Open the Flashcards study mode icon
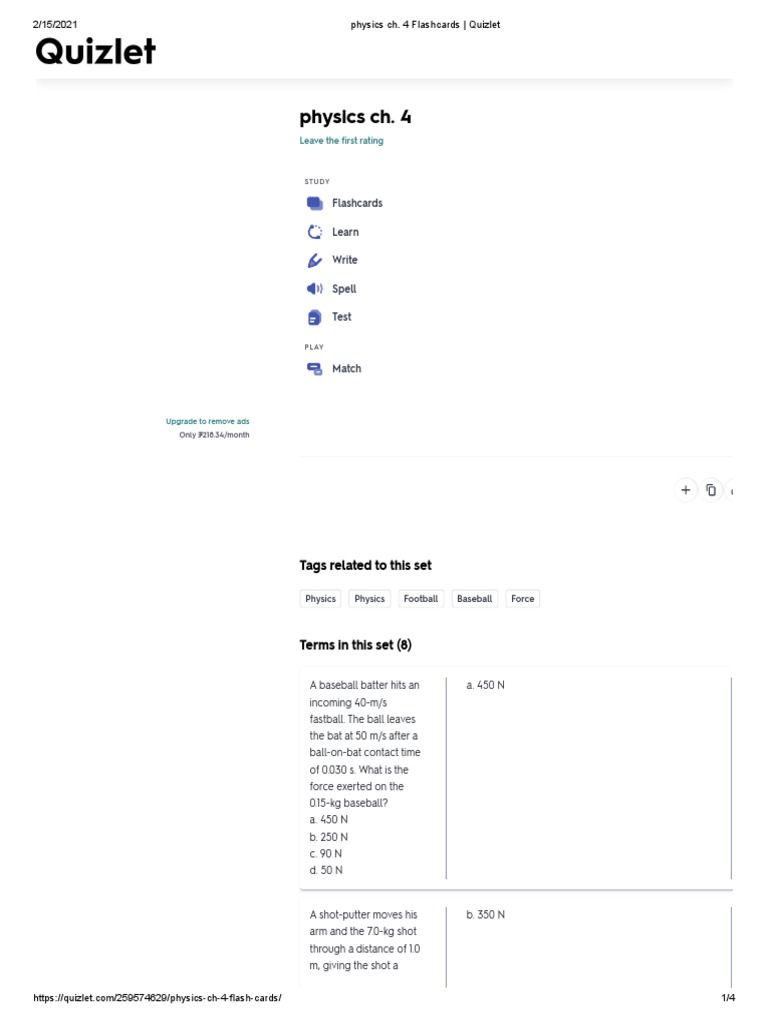The height and width of the screenshot is (1024, 768). click(315, 203)
